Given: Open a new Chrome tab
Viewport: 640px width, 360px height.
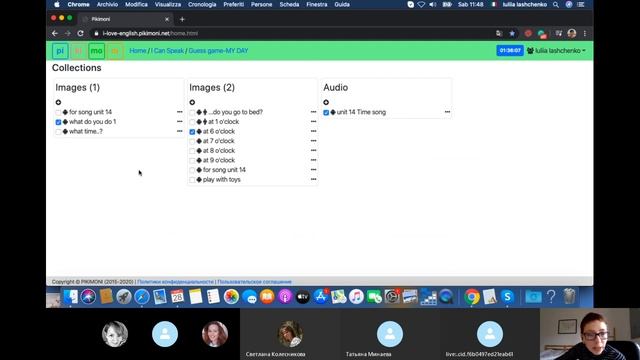Looking at the screenshot, I should pos(182,19).
